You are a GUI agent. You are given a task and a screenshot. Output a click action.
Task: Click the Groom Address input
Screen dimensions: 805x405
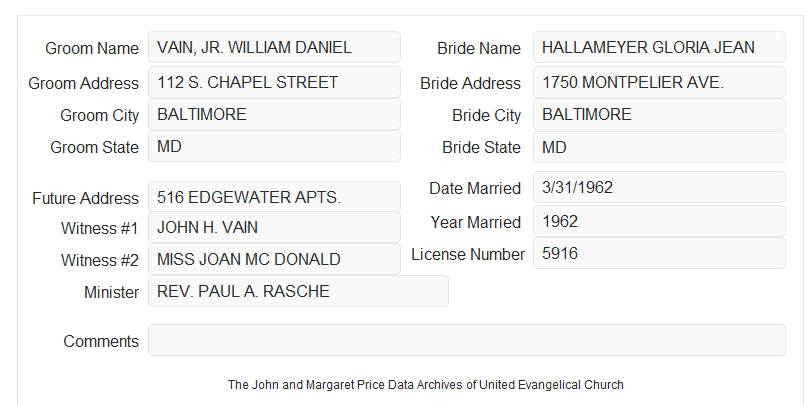click(274, 82)
